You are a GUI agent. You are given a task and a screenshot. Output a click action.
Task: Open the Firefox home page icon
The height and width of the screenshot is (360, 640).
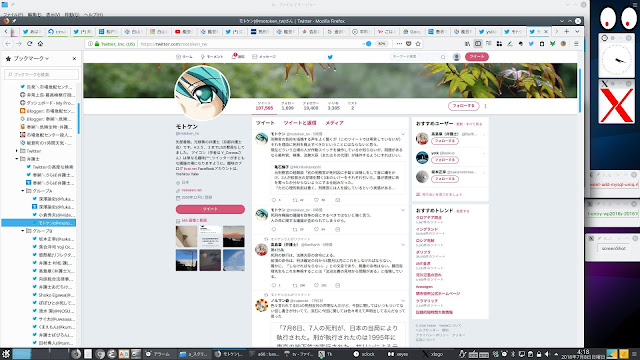[x=40, y=44]
